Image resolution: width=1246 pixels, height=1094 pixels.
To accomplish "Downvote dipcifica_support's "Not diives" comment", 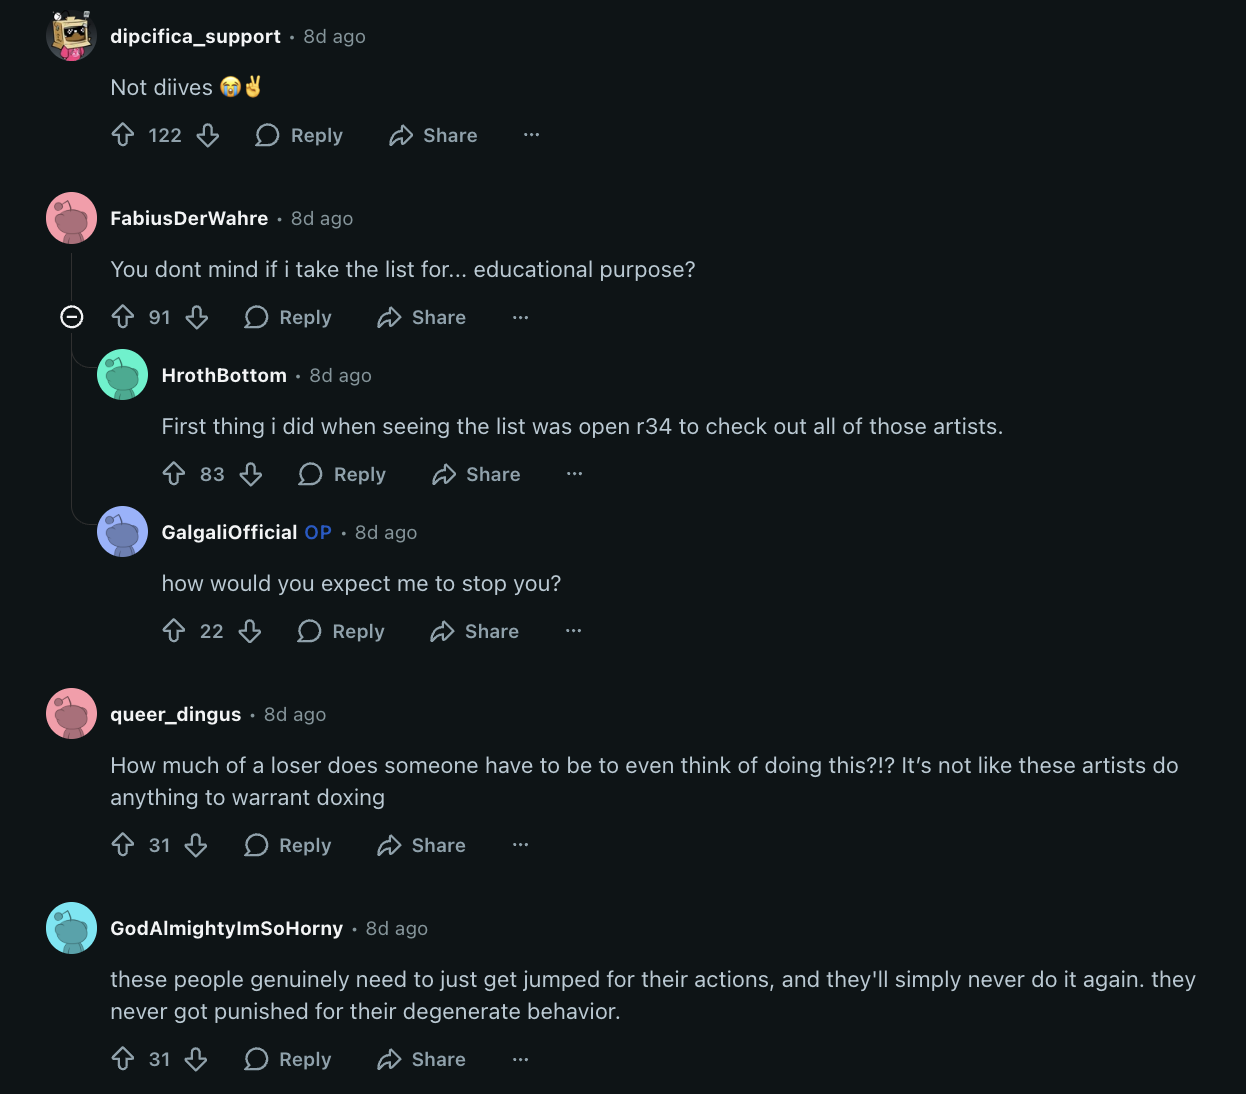I will click(208, 135).
